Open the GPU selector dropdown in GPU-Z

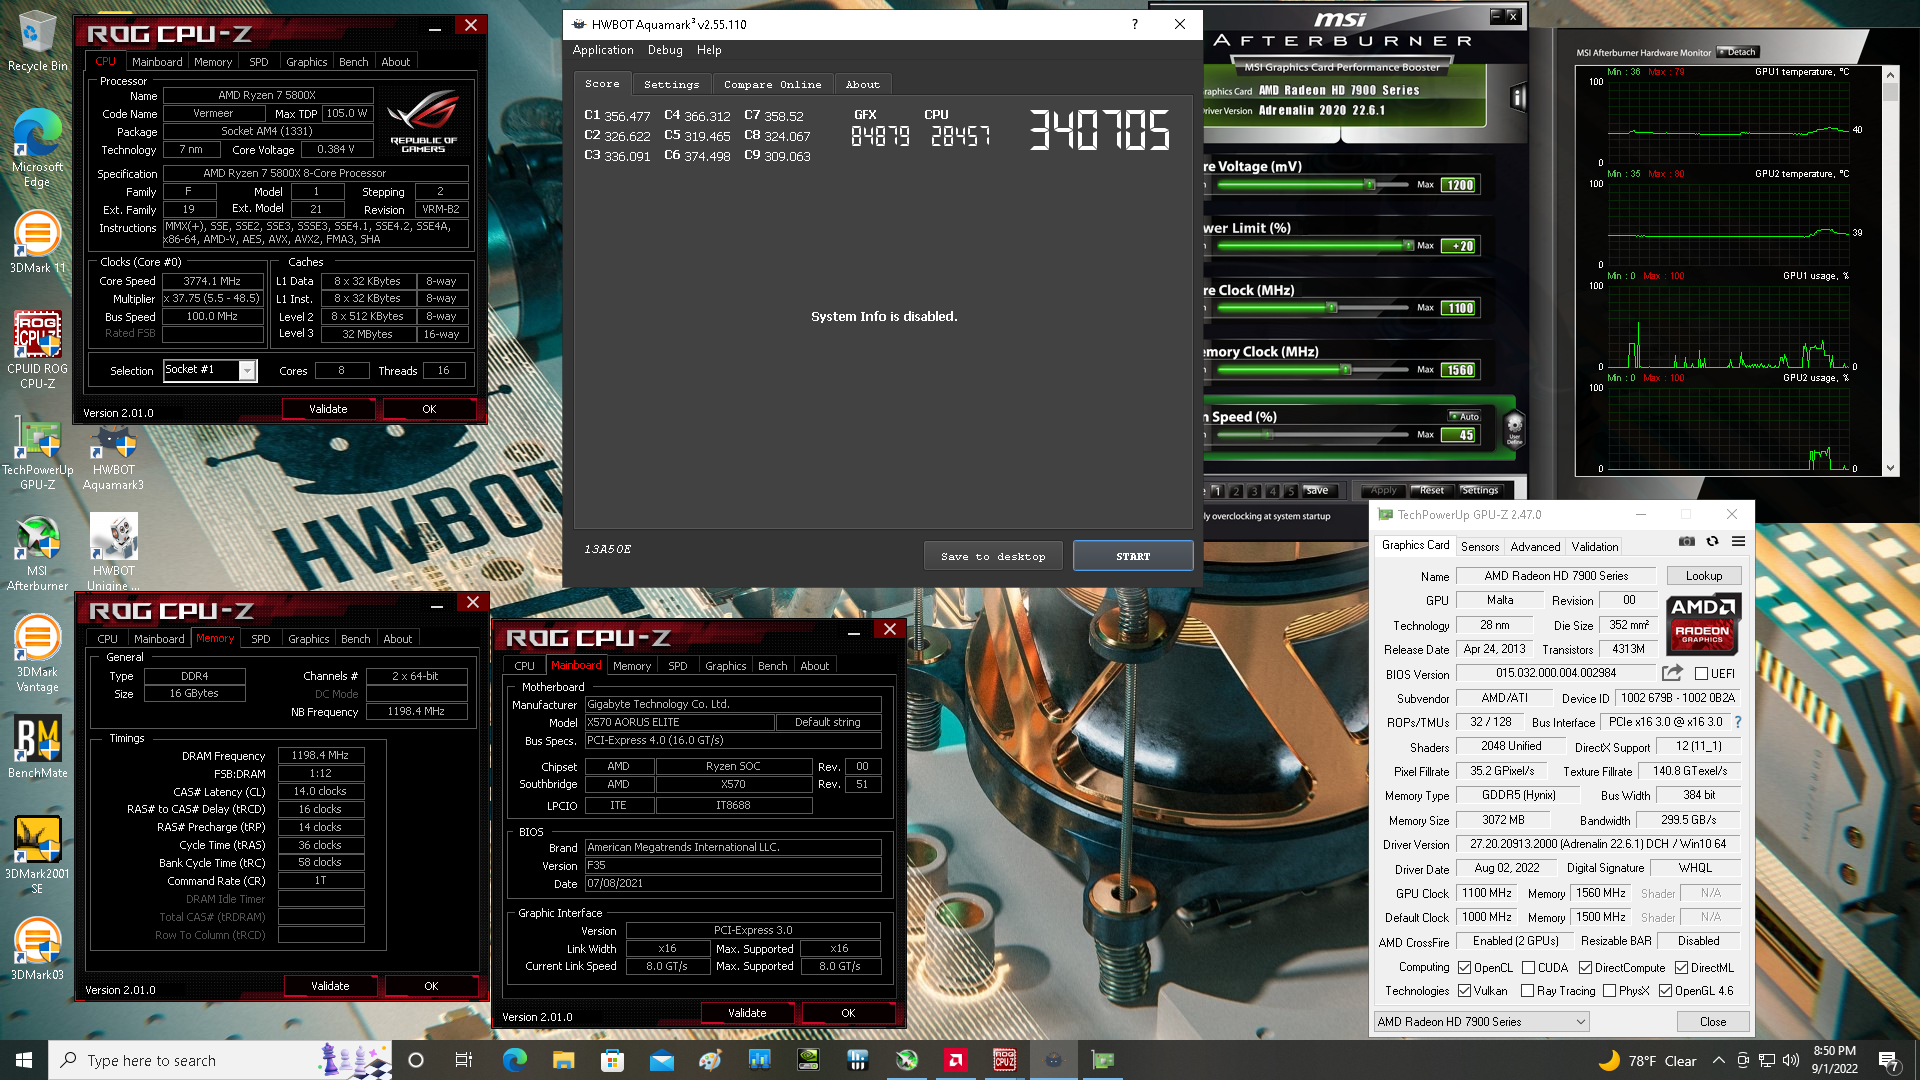pyautogui.click(x=1481, y=1022)
